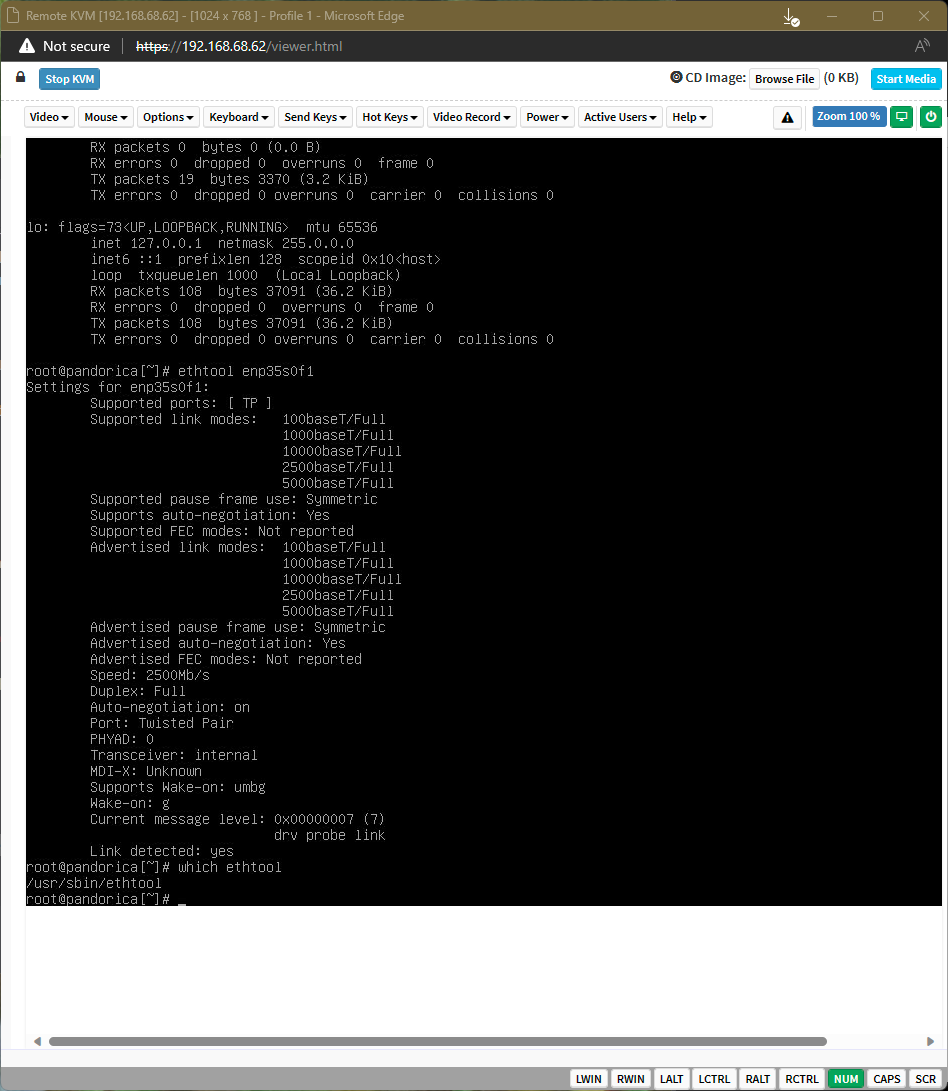948x1091 pixels.
Task: Open the Send Keys dropdown
Action: [x=315, y=117]
